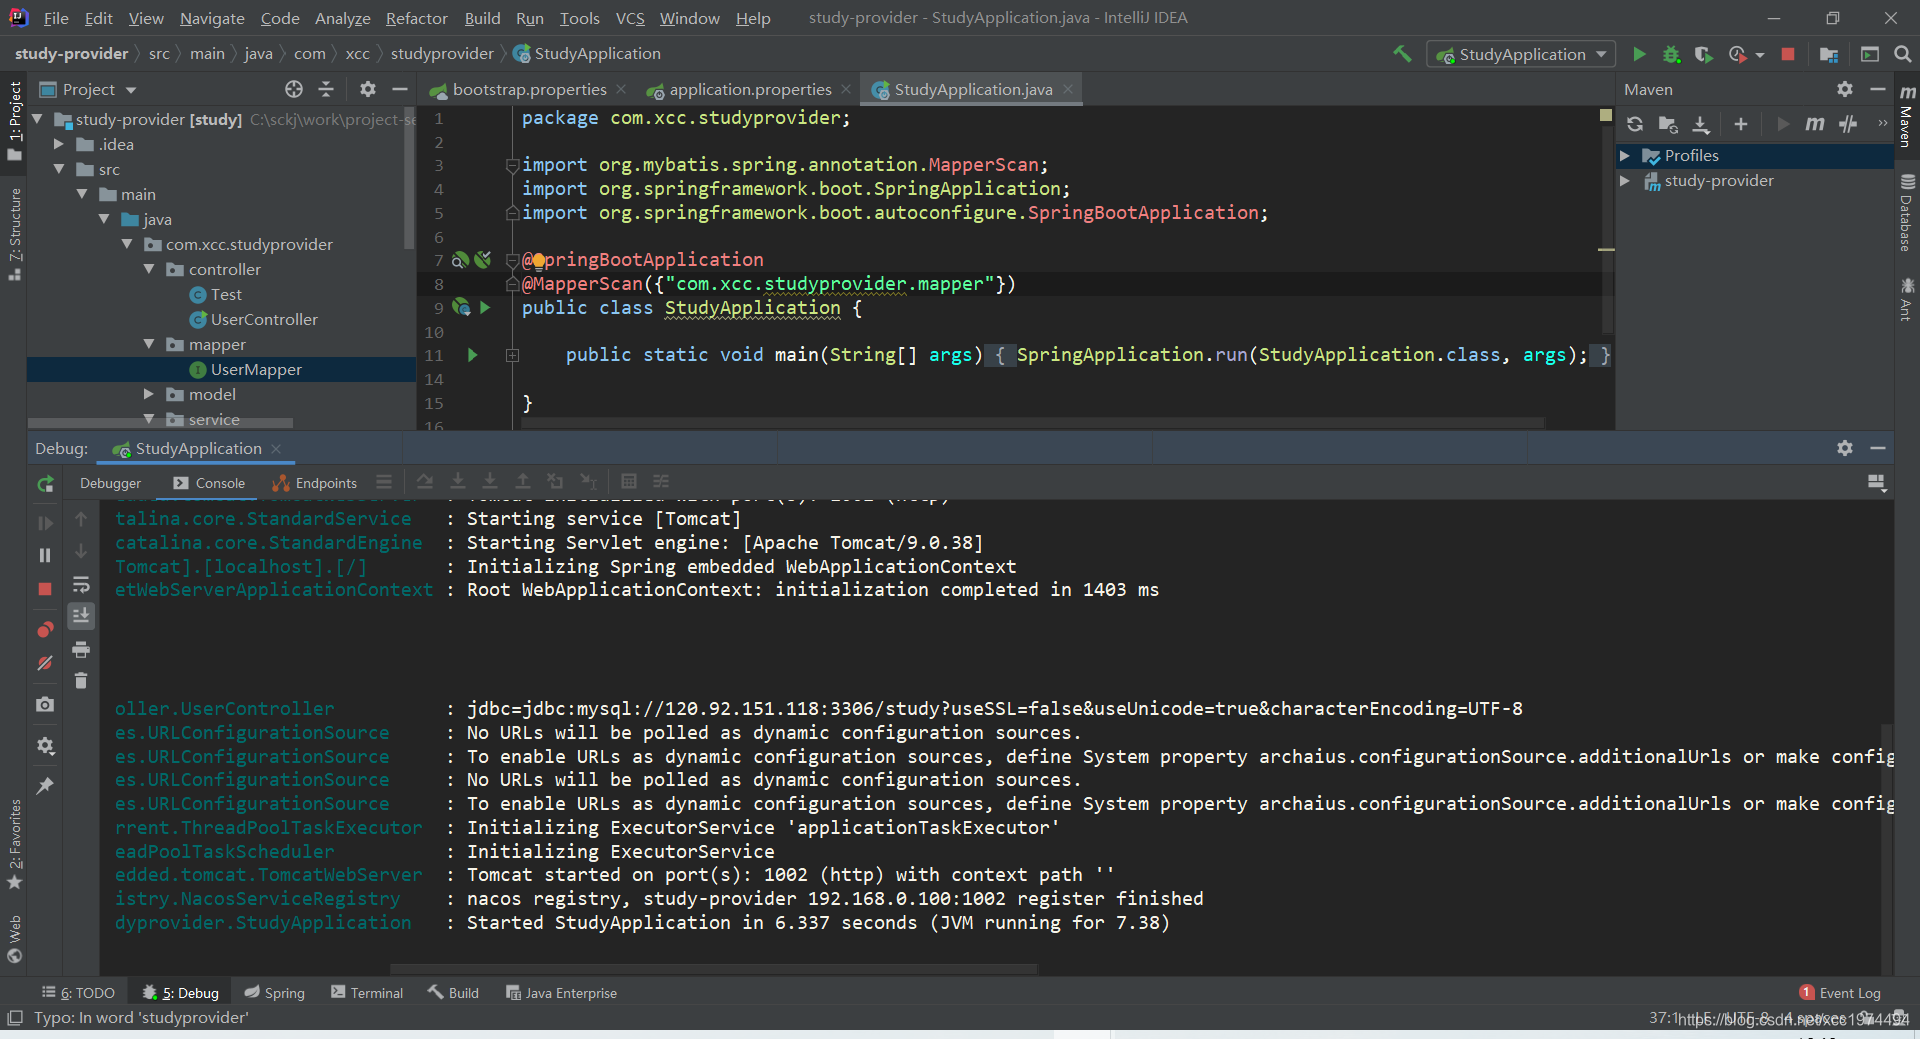Viewport: 1920px width, 1039px height.
Task: Switch to the application.properties tab
Action: pos(750,89)
